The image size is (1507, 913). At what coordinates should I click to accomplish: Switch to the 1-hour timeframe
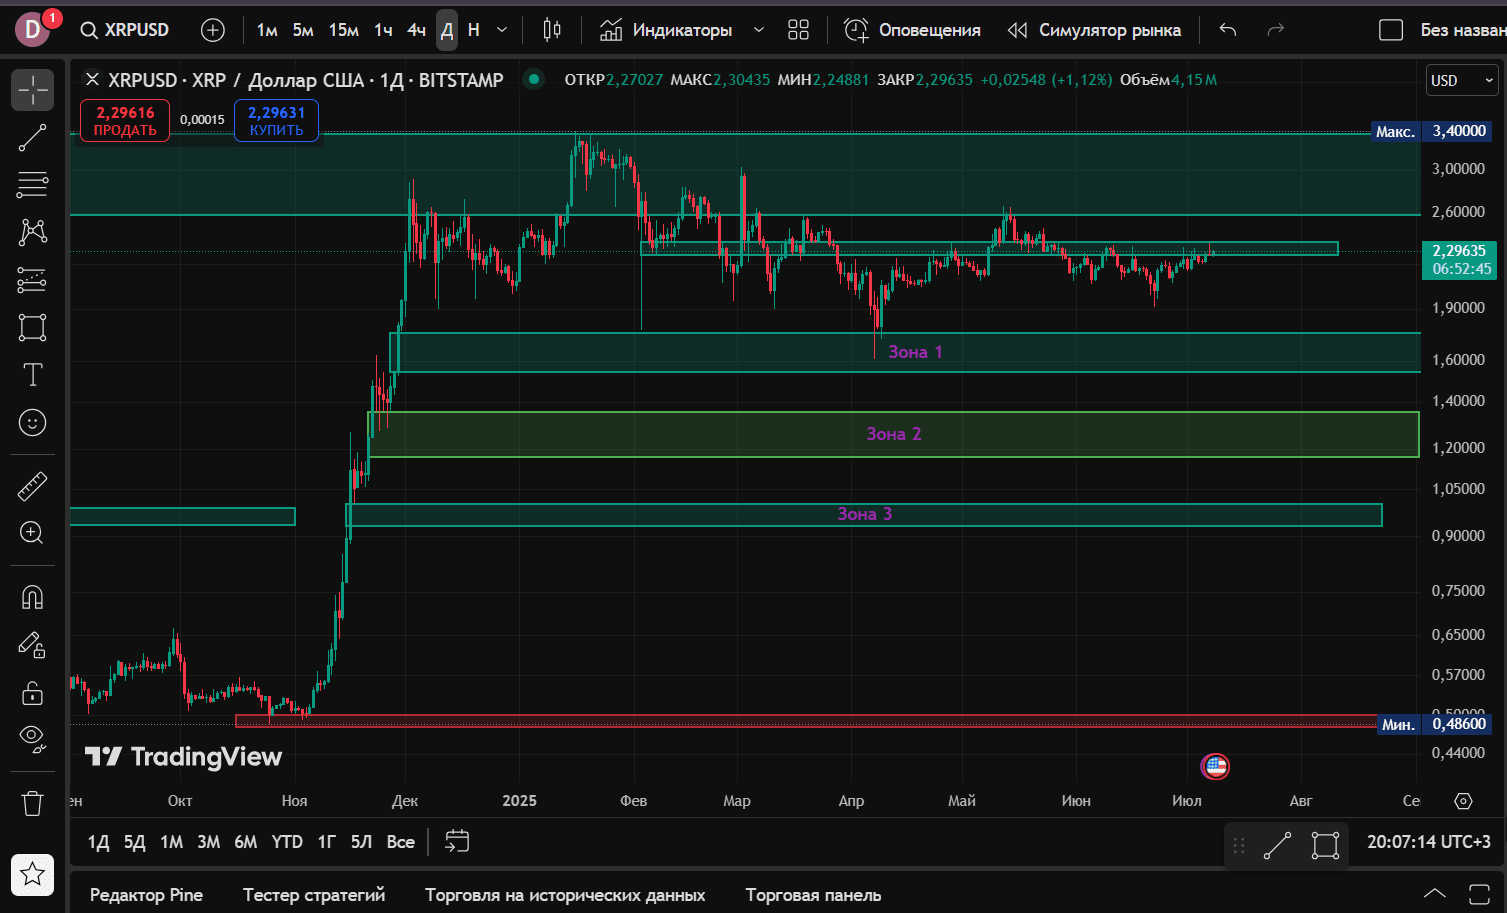pyautogui.click(x=383, y=30)
